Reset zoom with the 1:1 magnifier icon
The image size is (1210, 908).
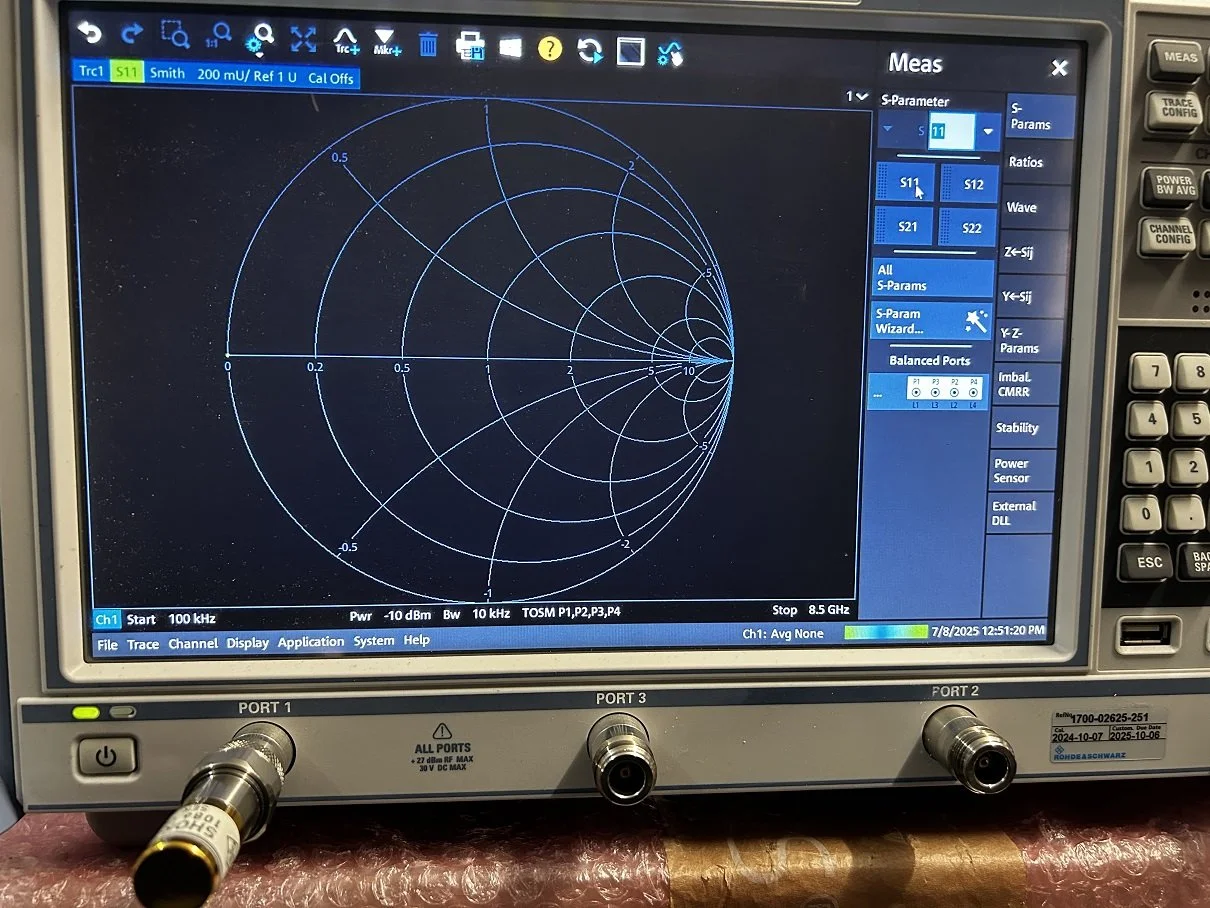[x=218, y=36]
